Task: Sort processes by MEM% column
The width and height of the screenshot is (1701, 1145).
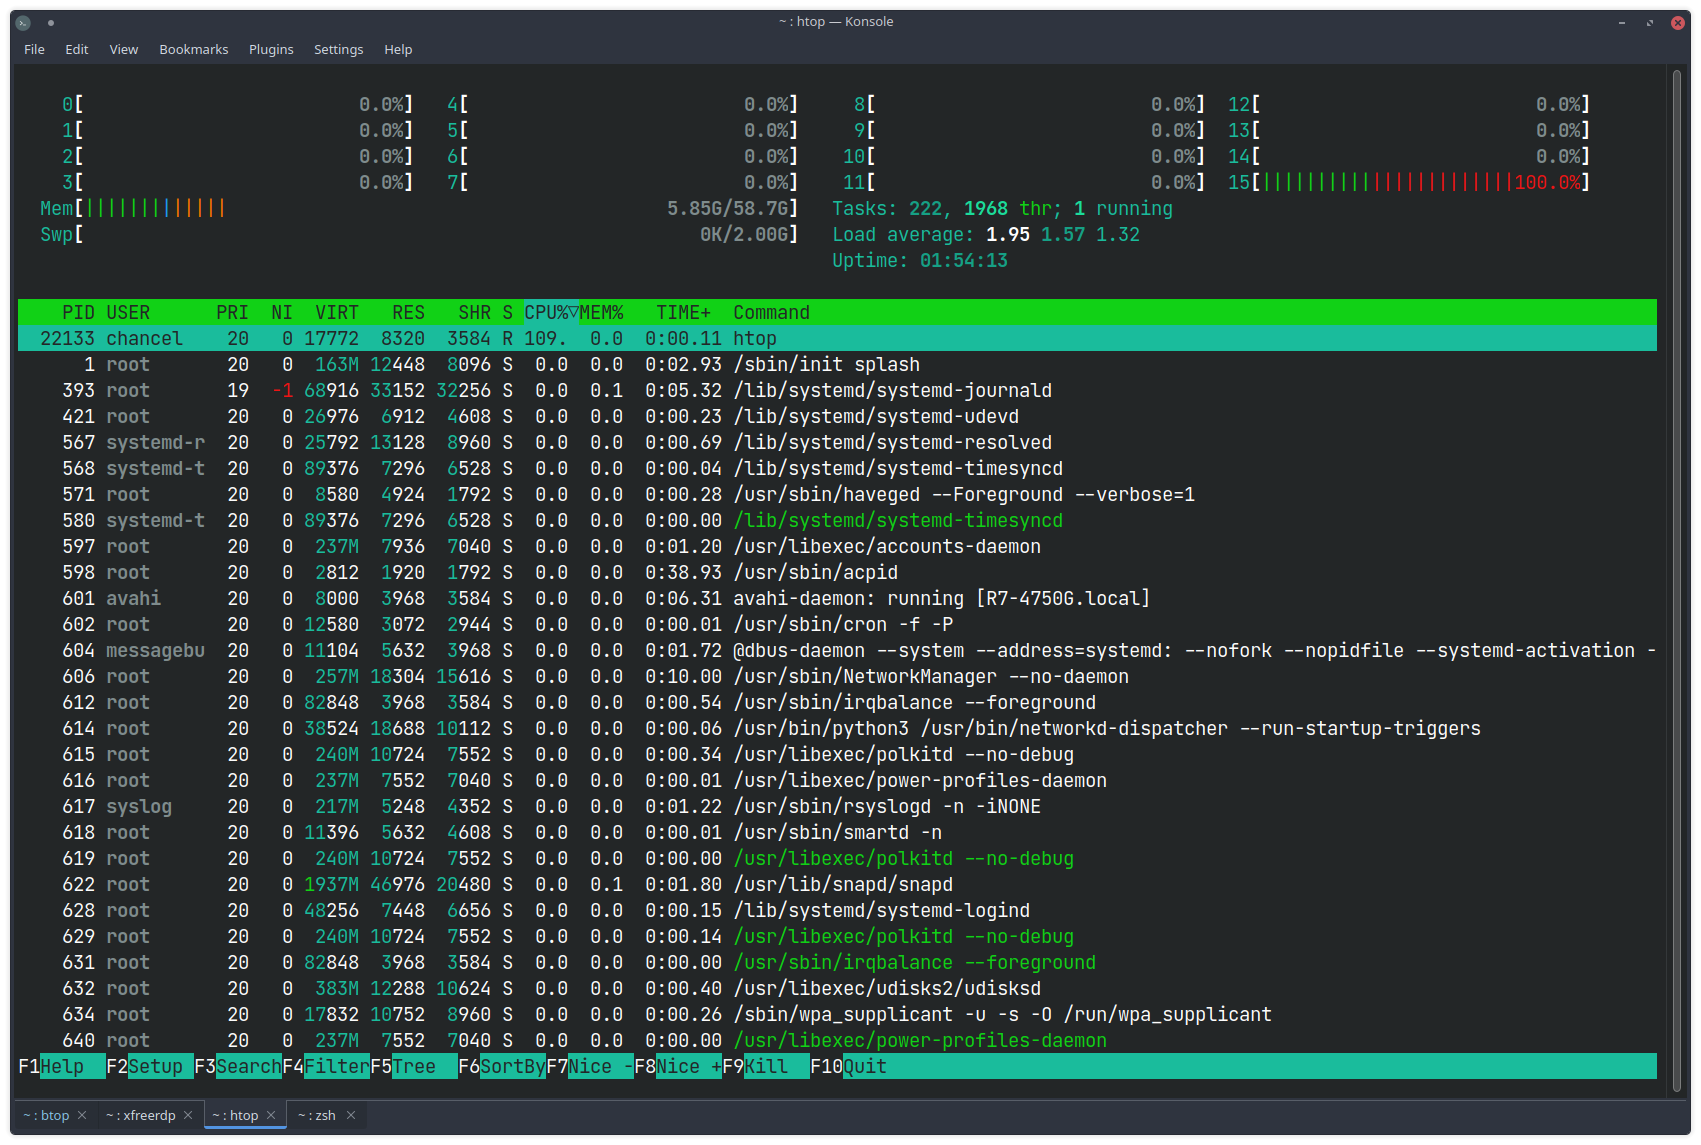Action: click(x=602, y=313)
